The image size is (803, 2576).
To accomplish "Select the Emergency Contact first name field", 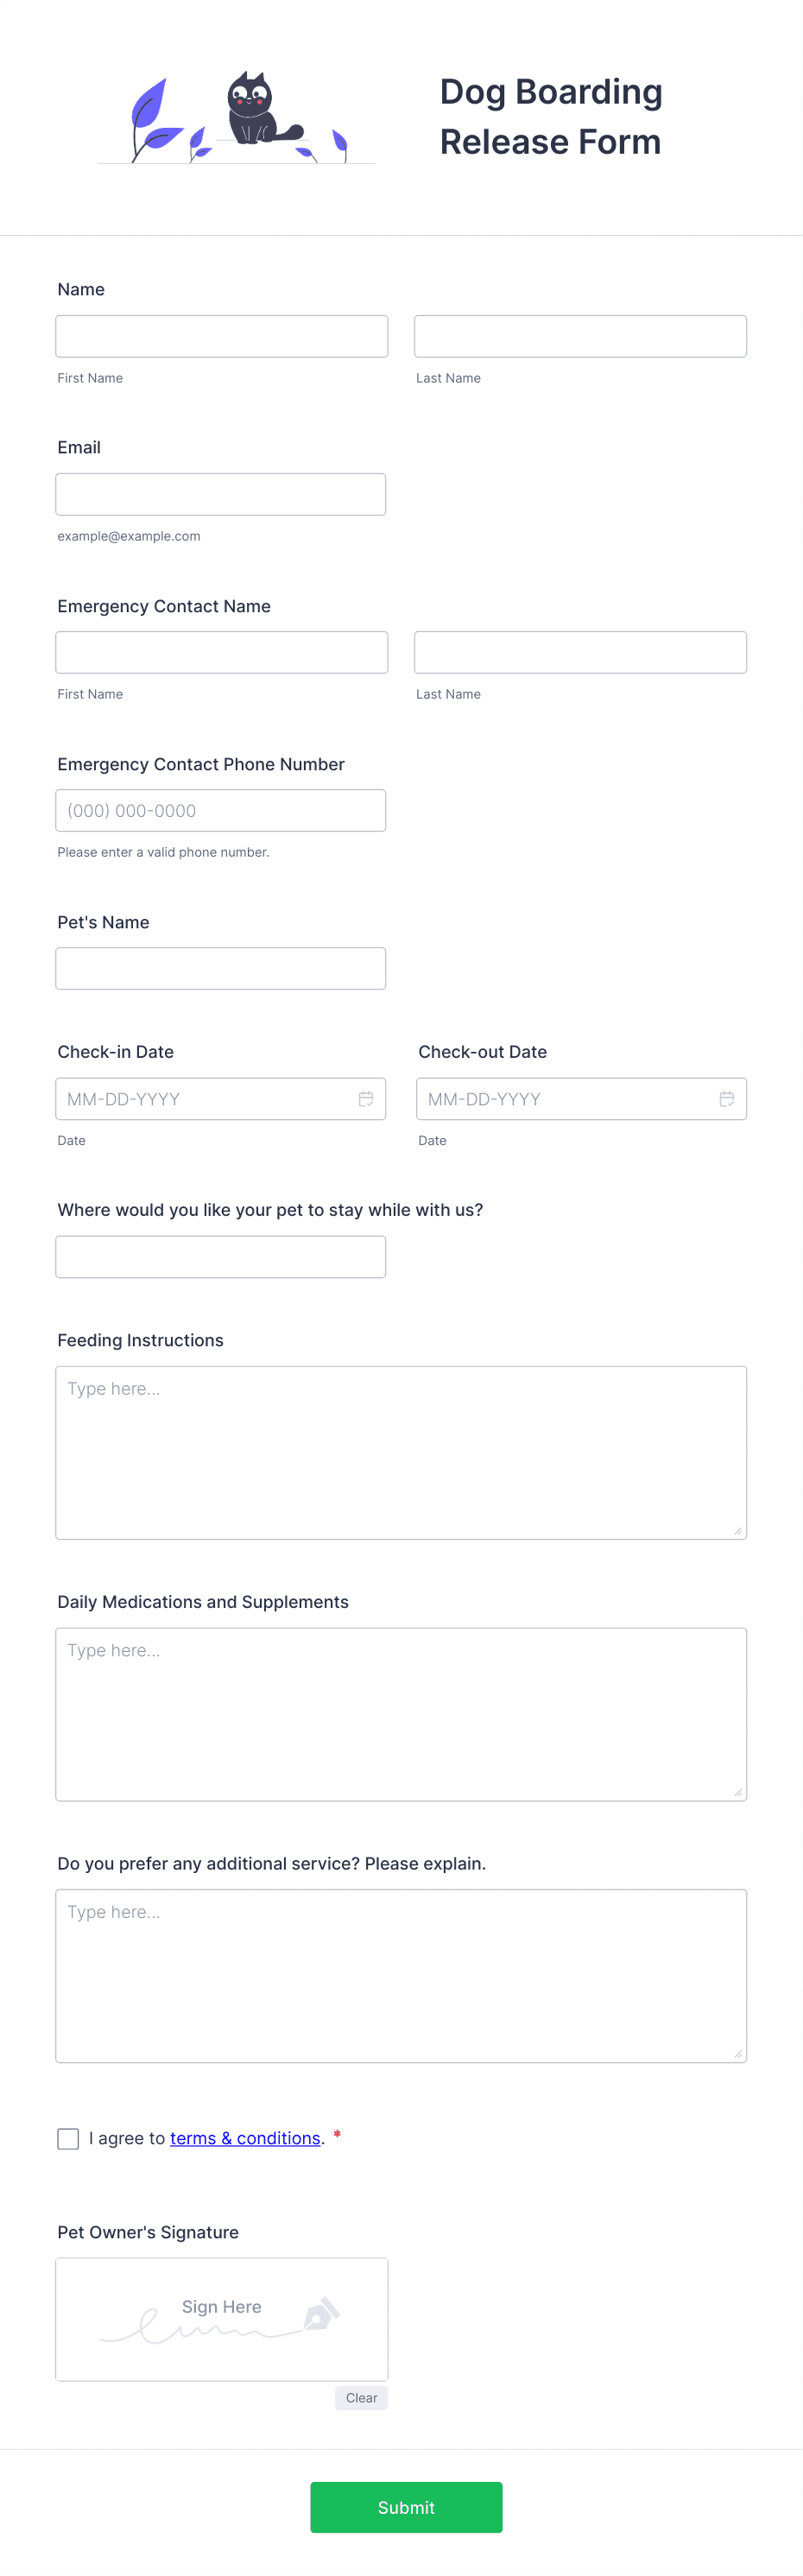I will tap(222, 652).
